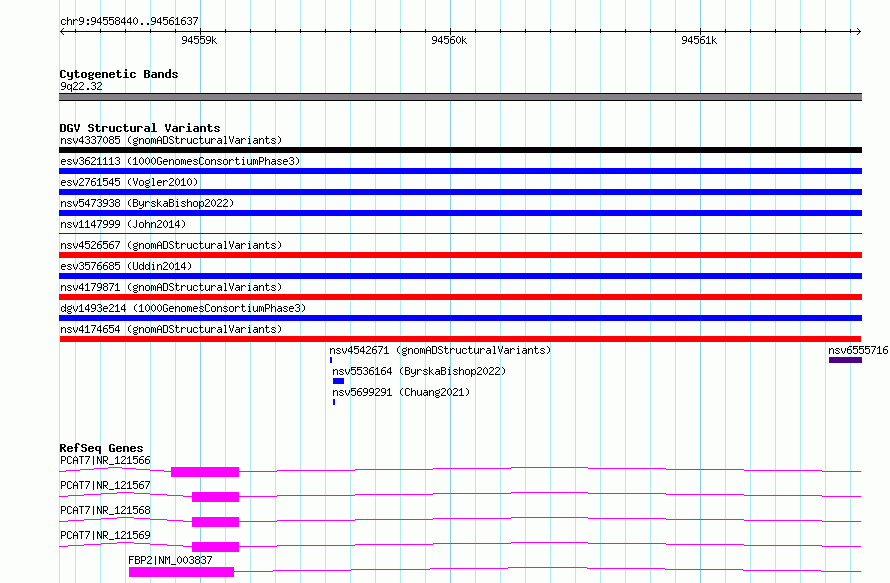Click the PCAT7|NR_121569 transcript label

pos(105,535)
